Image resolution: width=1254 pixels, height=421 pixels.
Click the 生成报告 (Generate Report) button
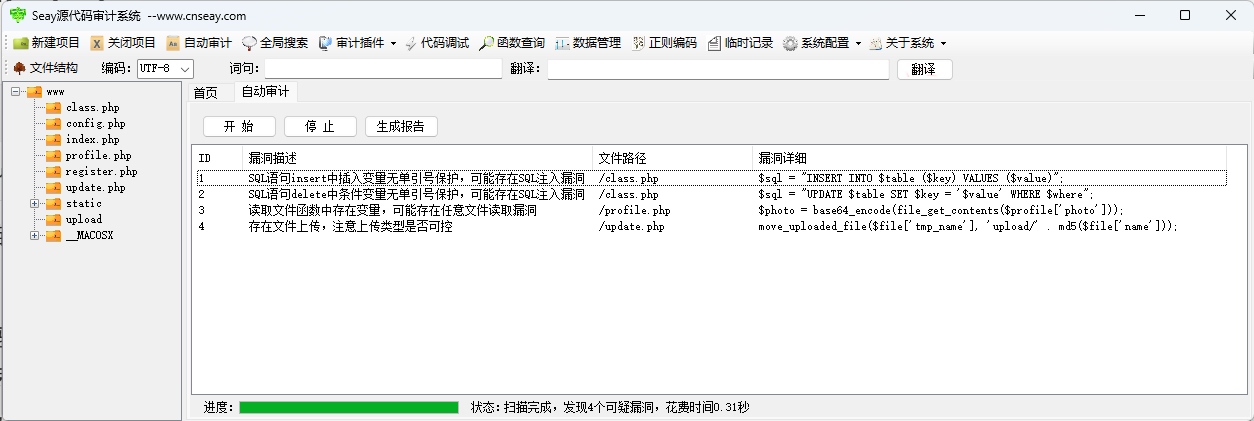[x=400, y=126]
